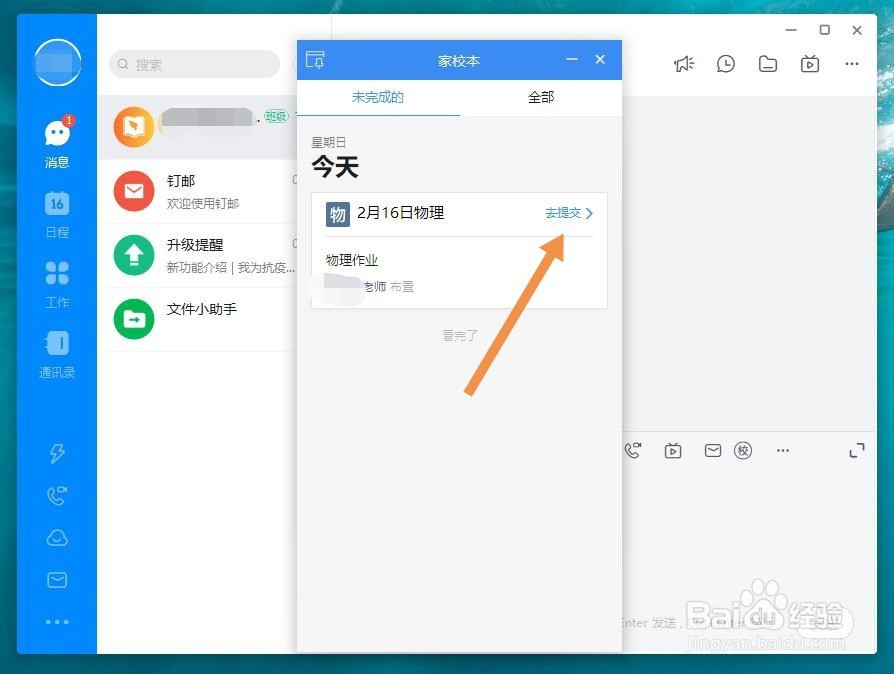Click the chat history clock icon
This screenshot has height=674, width=894.
pyautogui.click(x=726, y=63)
